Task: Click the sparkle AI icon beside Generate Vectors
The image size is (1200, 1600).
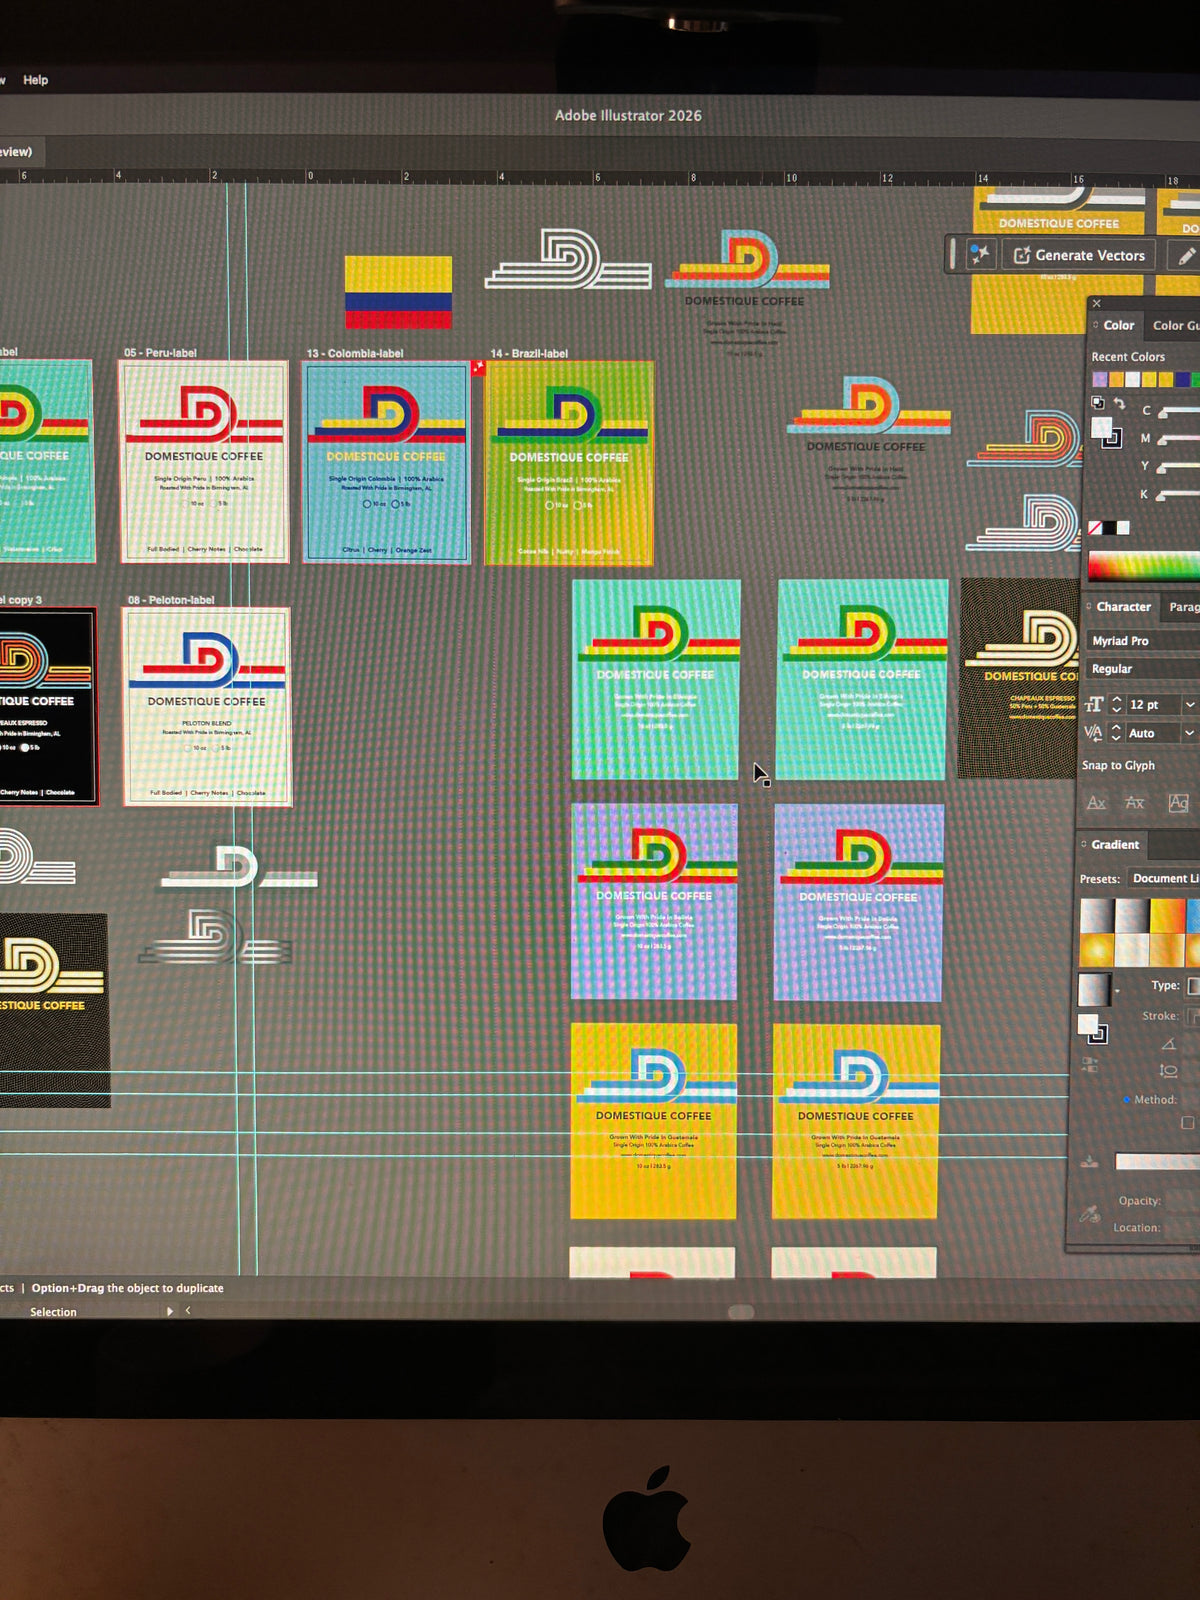Action: [x=979, y=255]
